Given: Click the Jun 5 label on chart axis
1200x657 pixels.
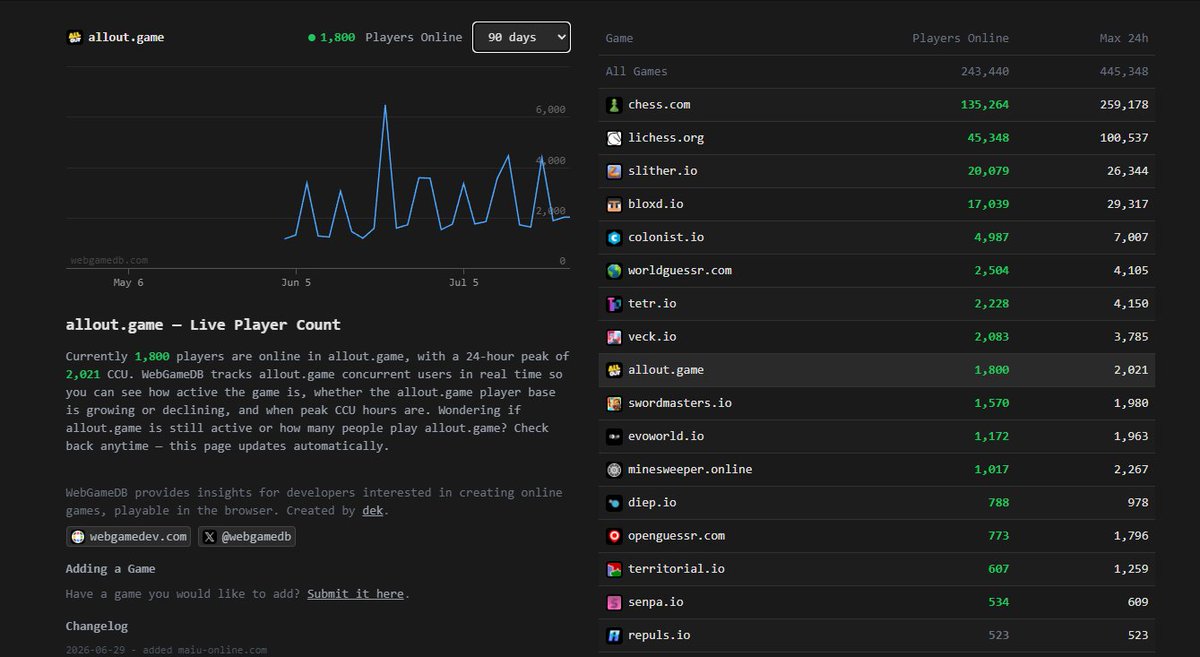Looking at the screenshot, I should click(x=295, y=283).
